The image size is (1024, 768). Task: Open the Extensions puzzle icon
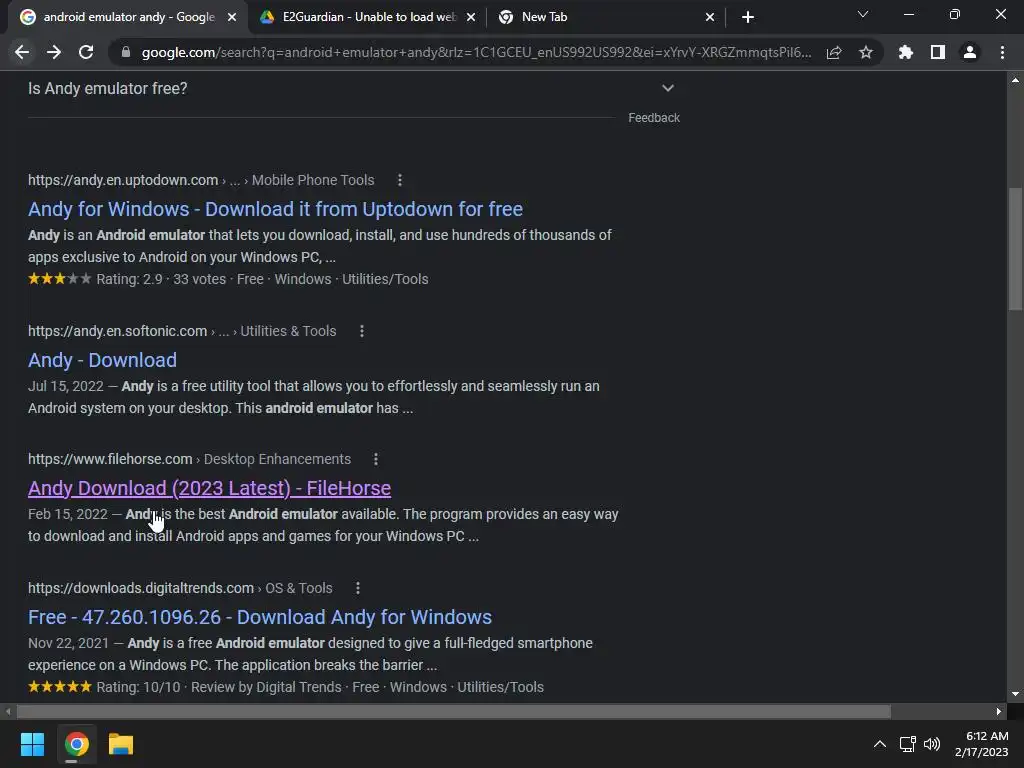[906, 52]
